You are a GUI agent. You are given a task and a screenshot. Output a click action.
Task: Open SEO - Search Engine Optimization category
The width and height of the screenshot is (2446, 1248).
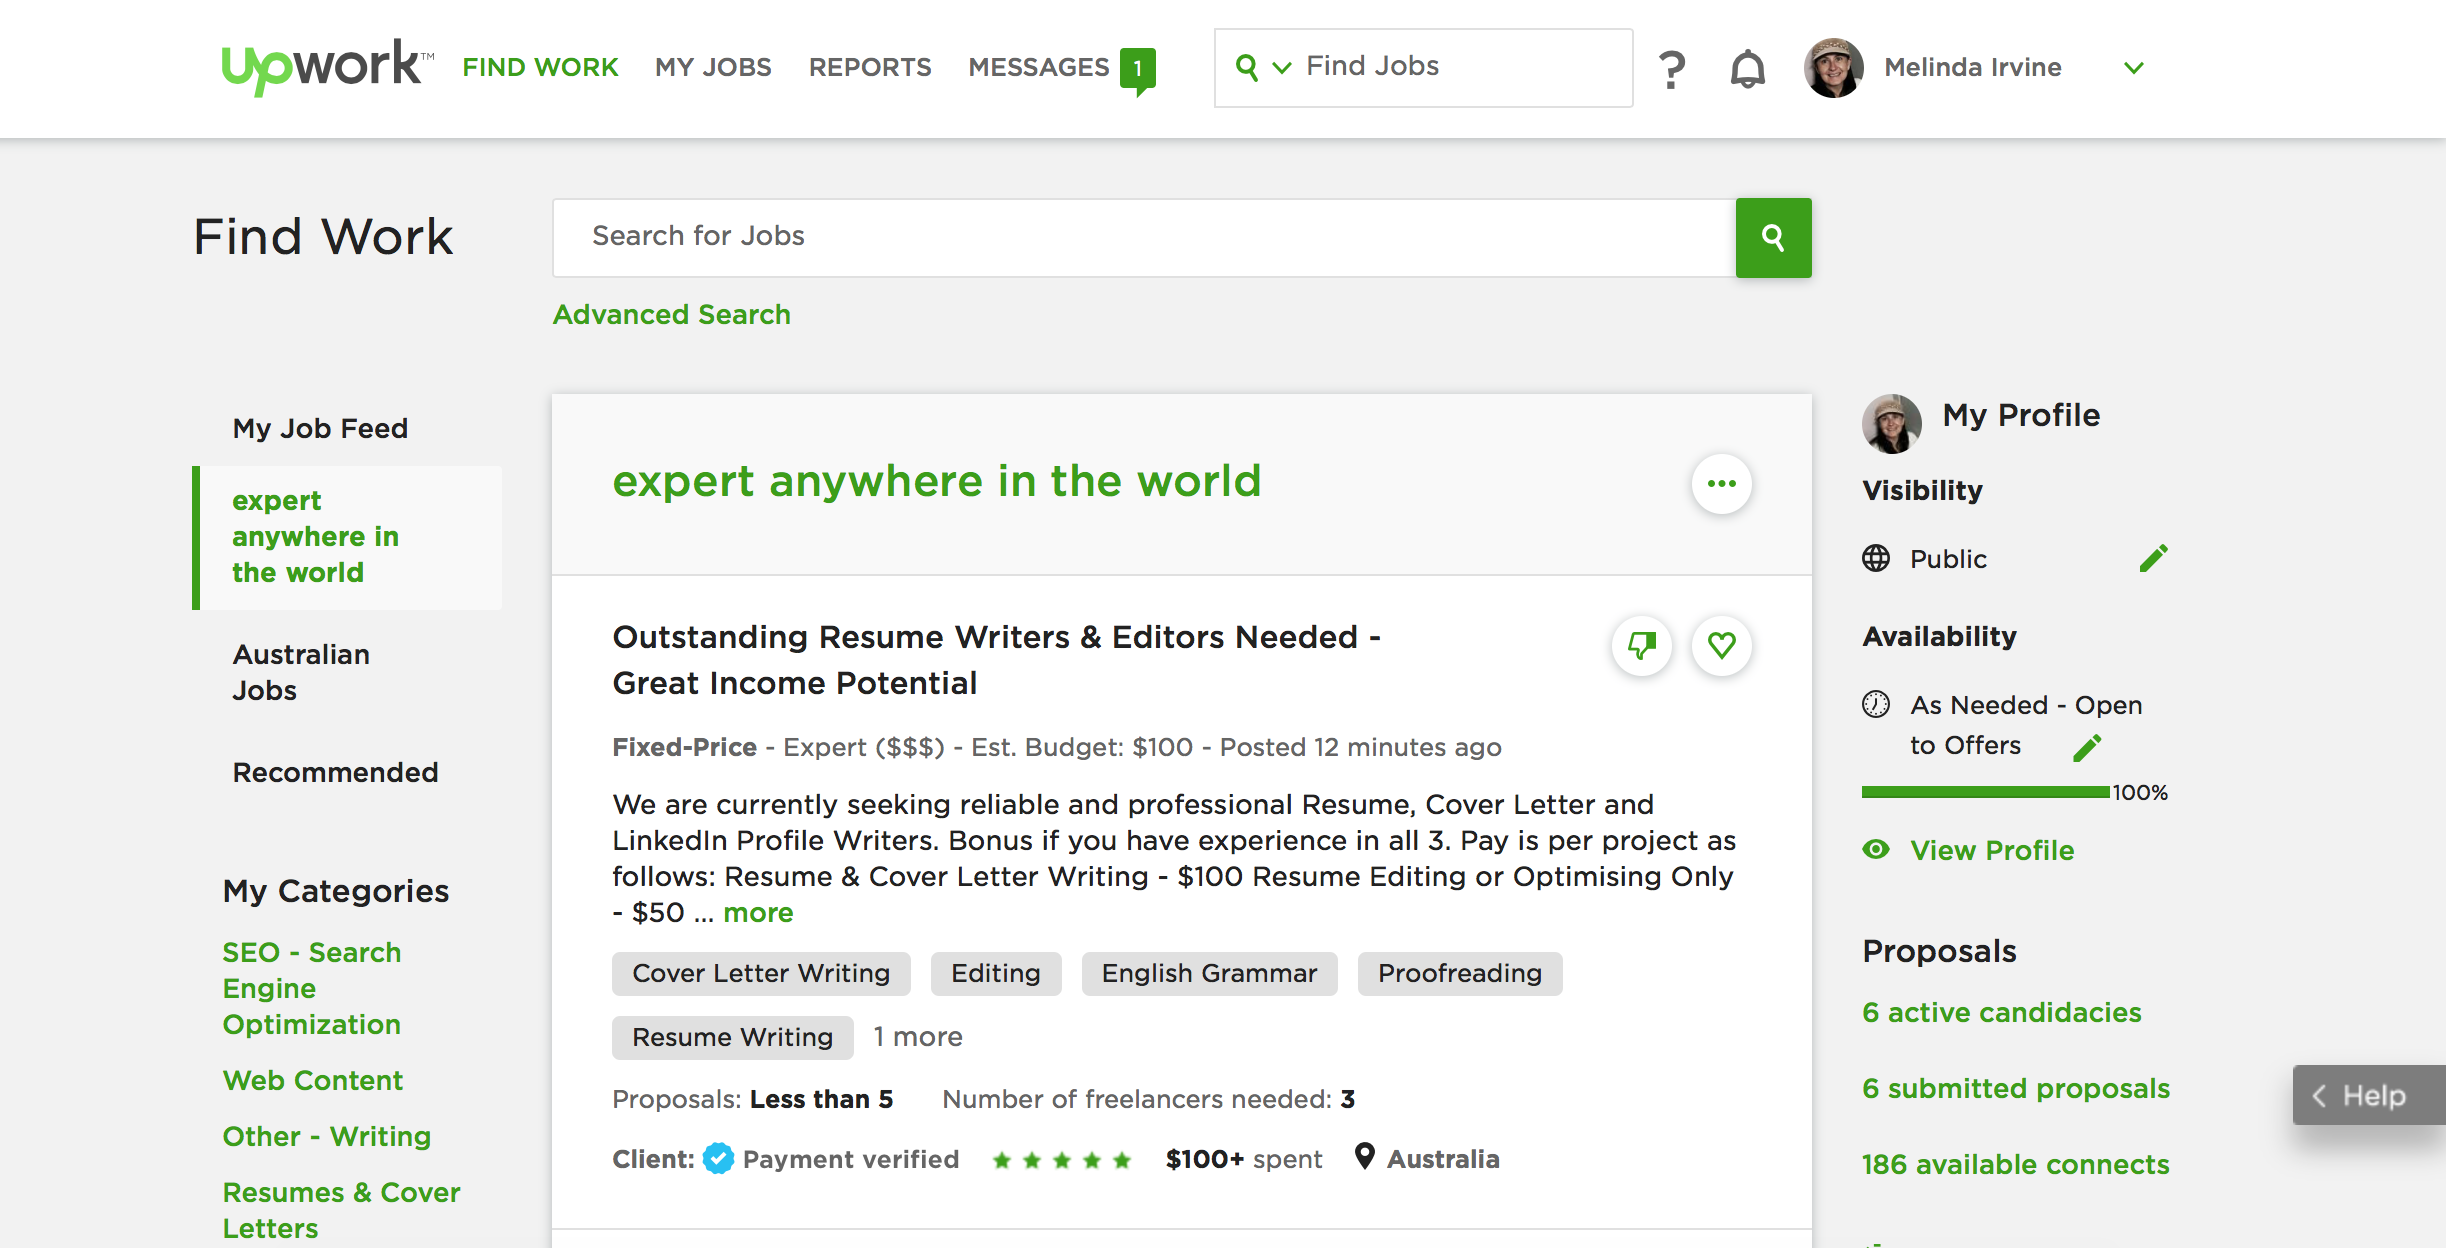tap(311, 988)
